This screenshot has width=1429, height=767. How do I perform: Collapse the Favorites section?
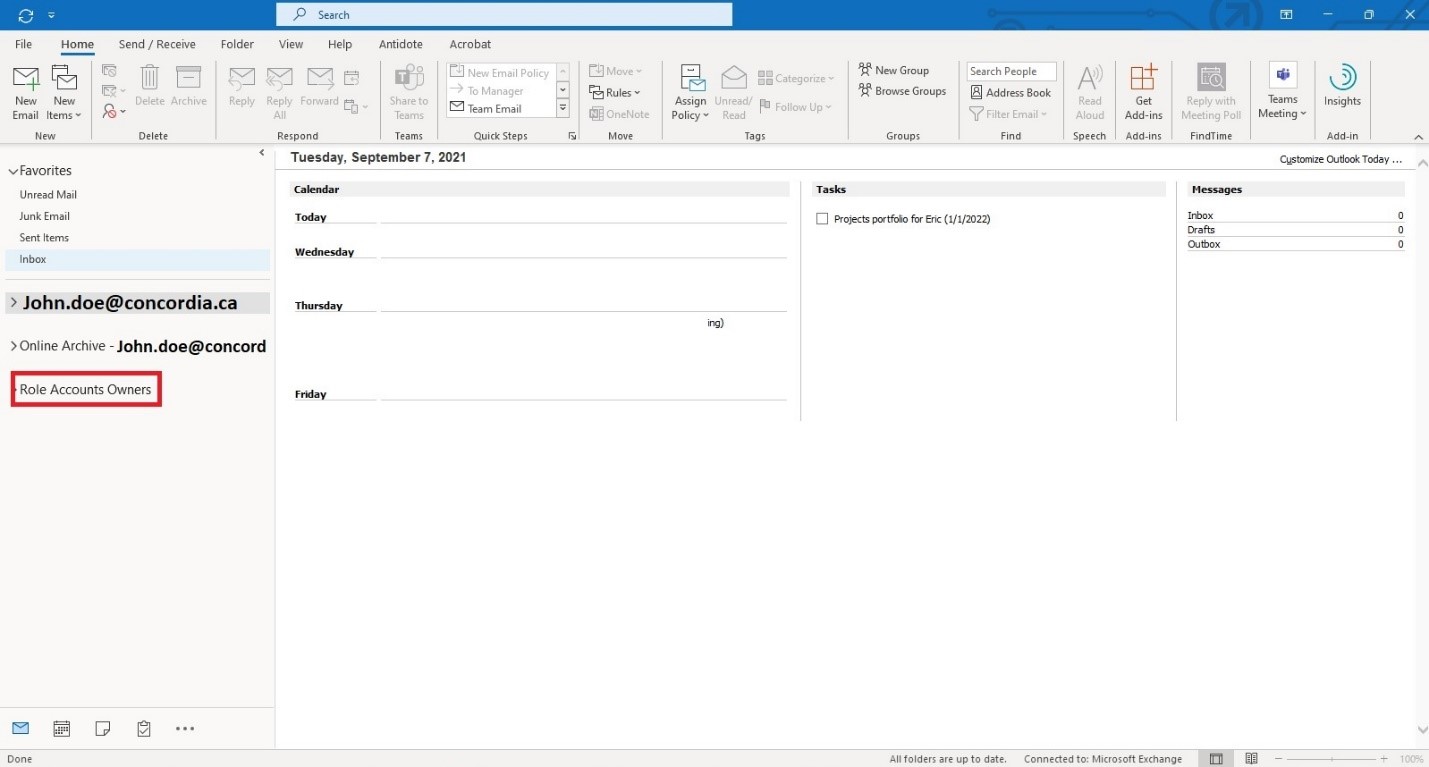tap(13, 171)
